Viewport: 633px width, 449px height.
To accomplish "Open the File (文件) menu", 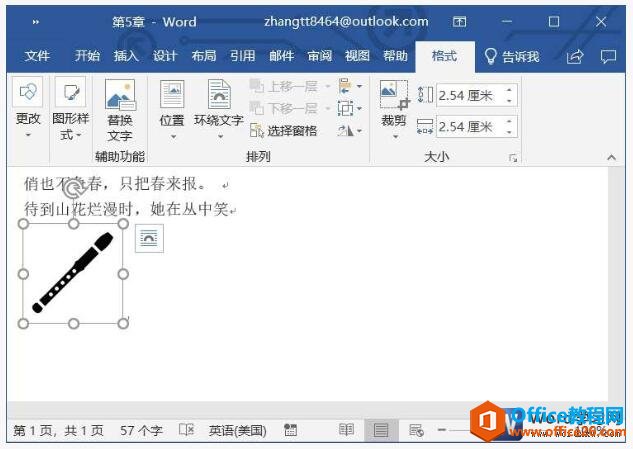I will [37, 56].
